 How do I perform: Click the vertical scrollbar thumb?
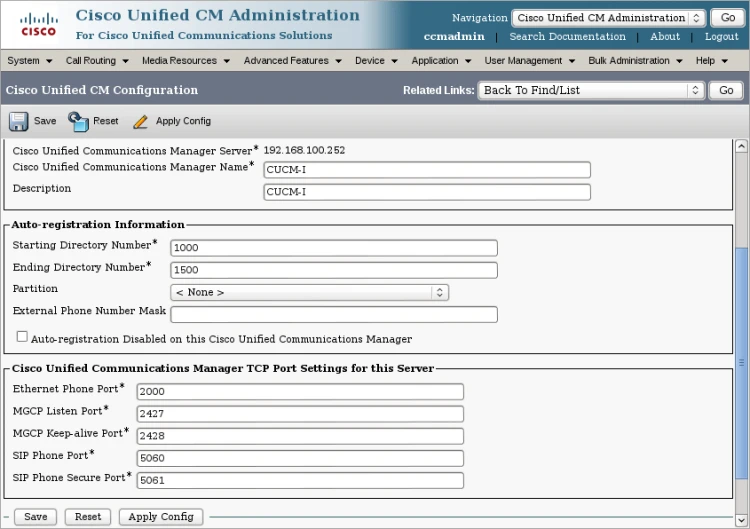(x=741, y=363)
